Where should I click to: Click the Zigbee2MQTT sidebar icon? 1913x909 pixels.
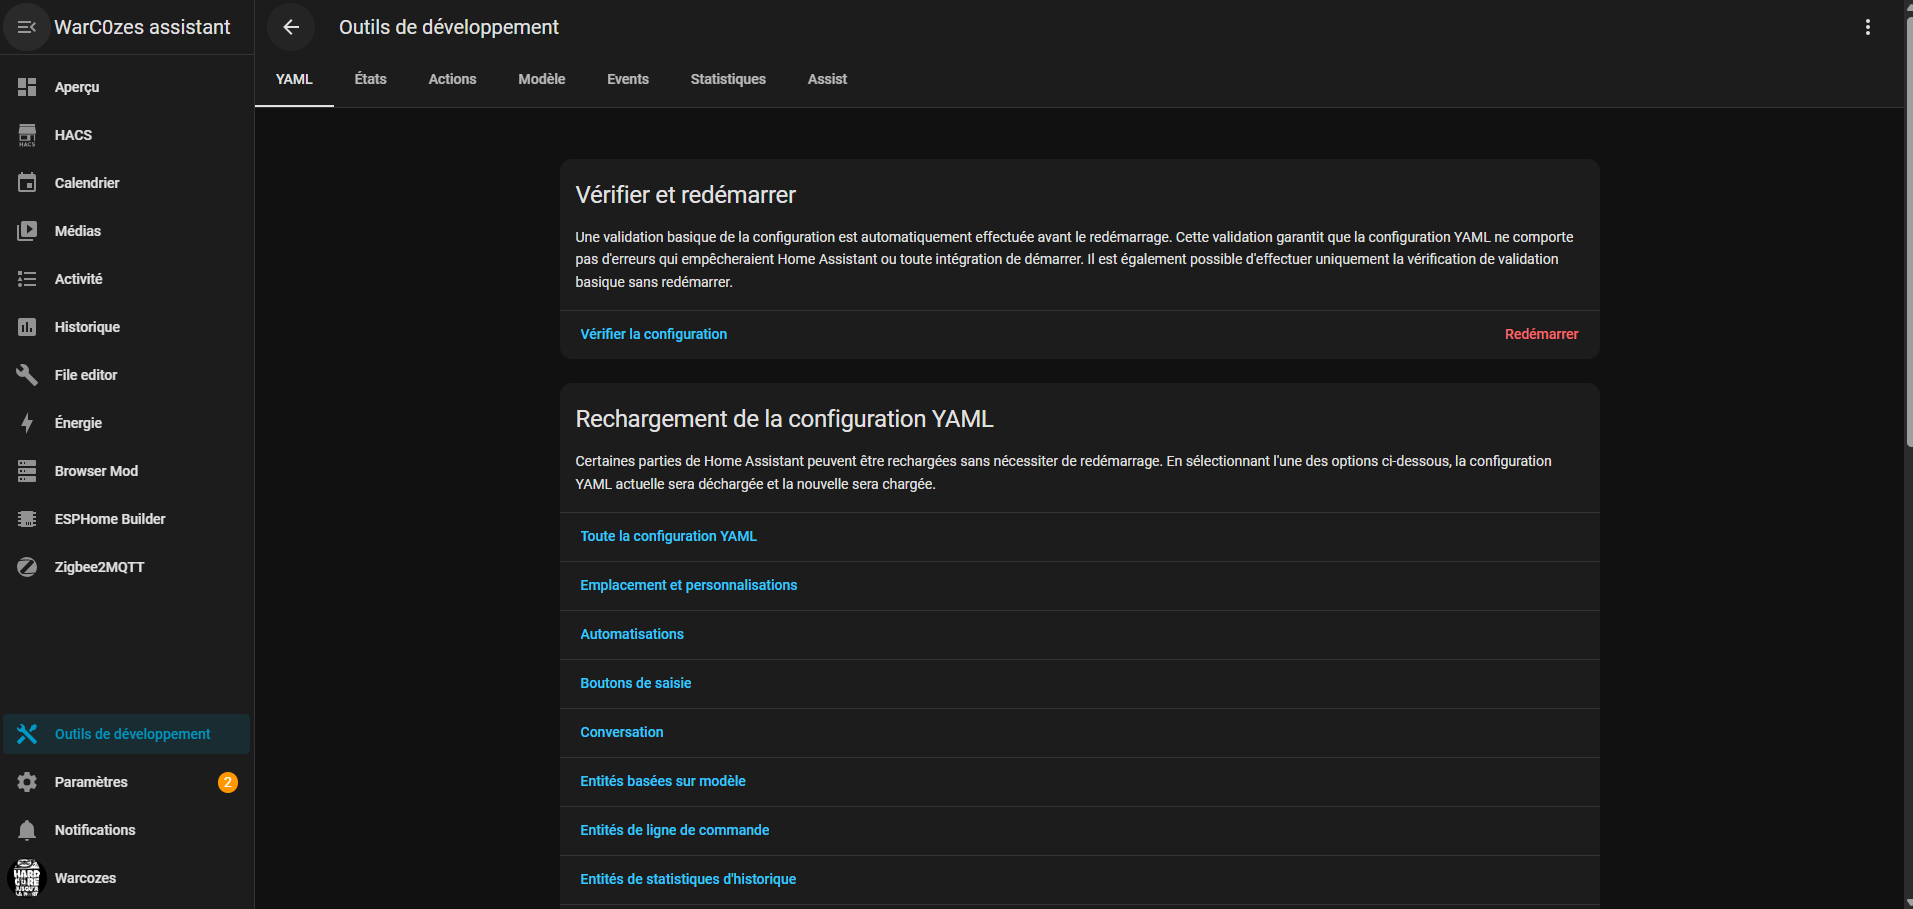click(27, 567)
